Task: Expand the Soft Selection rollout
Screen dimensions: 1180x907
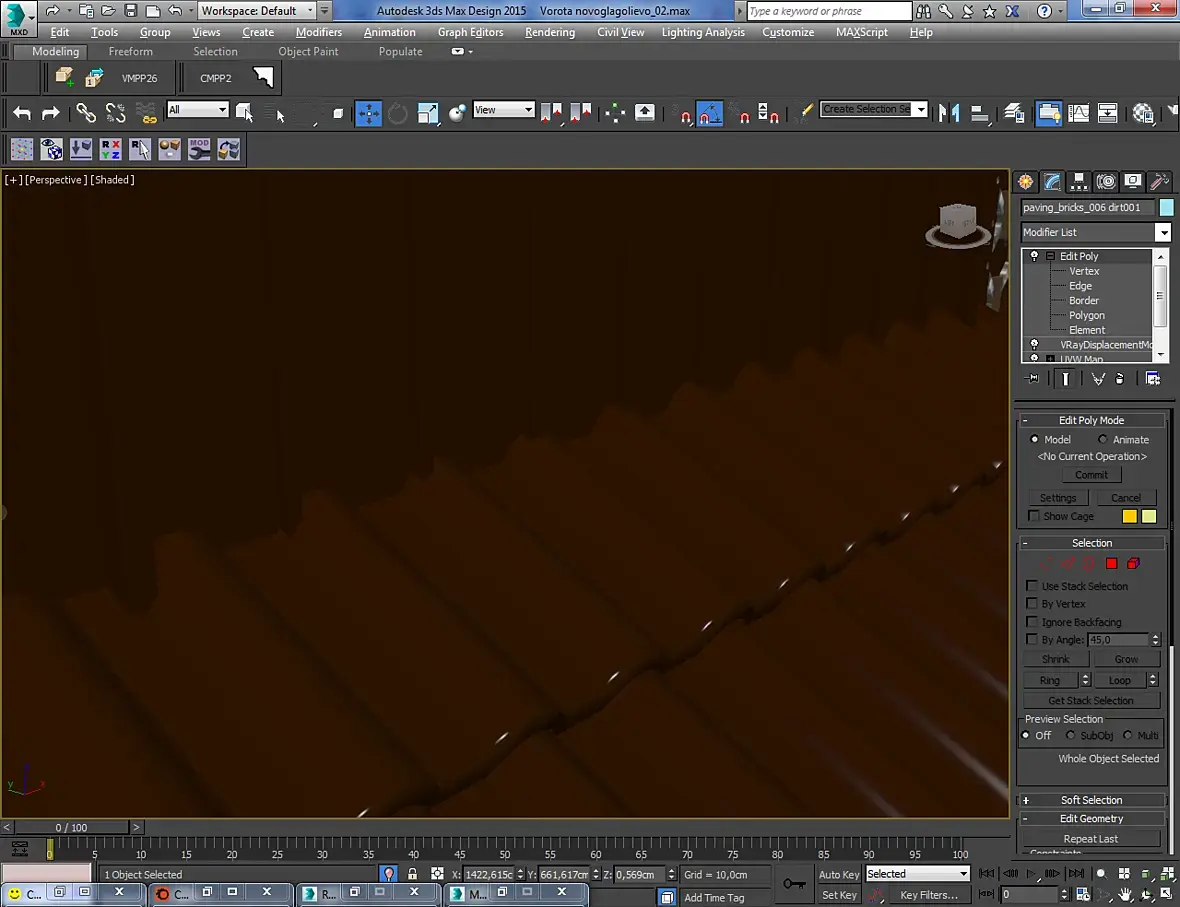Action: (1091, 800)
